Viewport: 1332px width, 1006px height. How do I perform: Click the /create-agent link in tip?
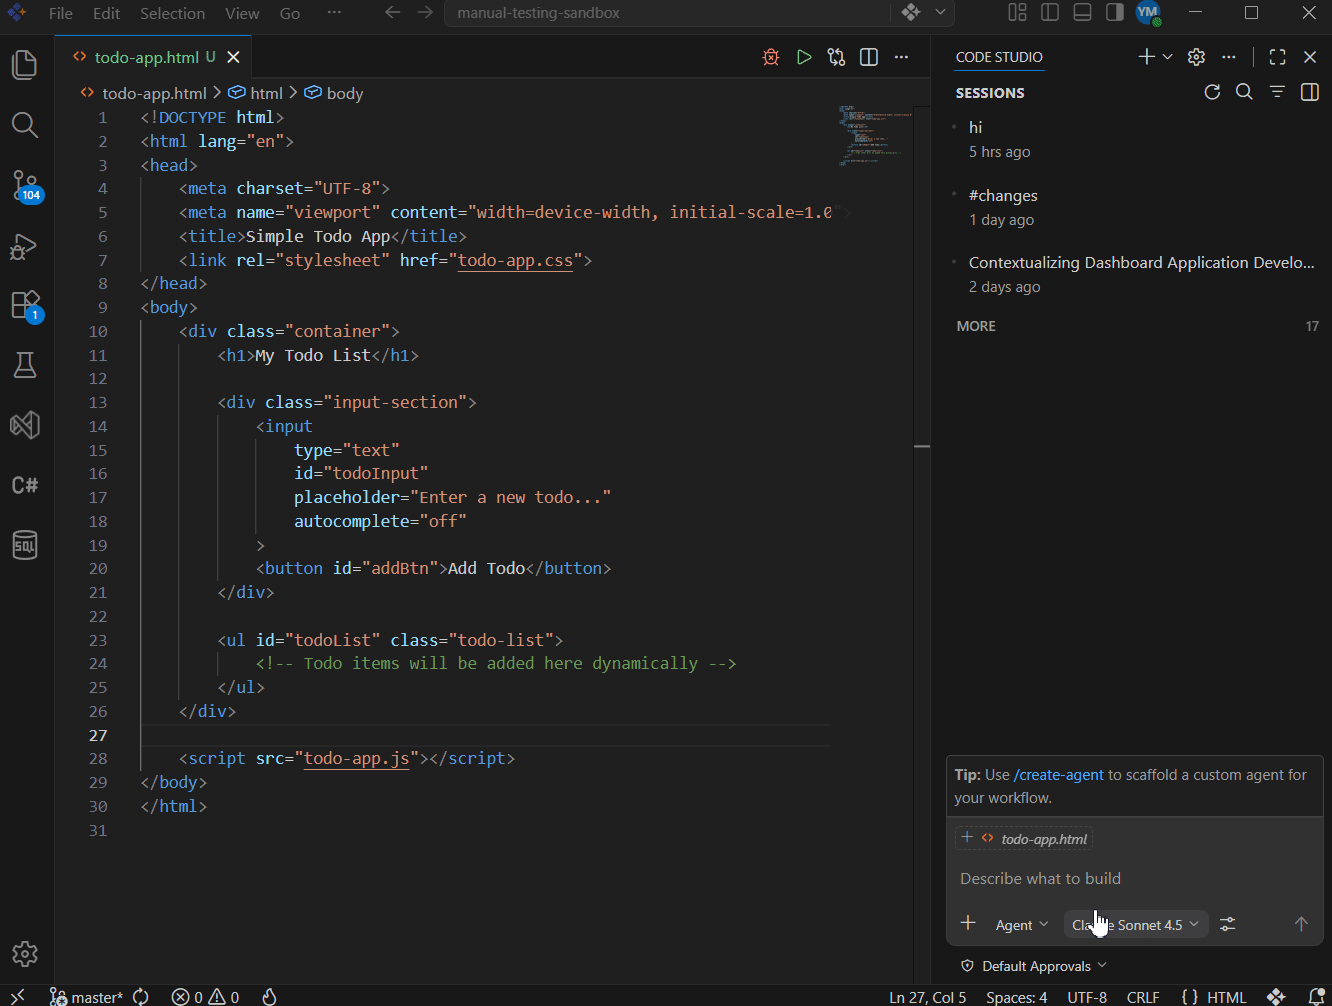coord(1059,775)
